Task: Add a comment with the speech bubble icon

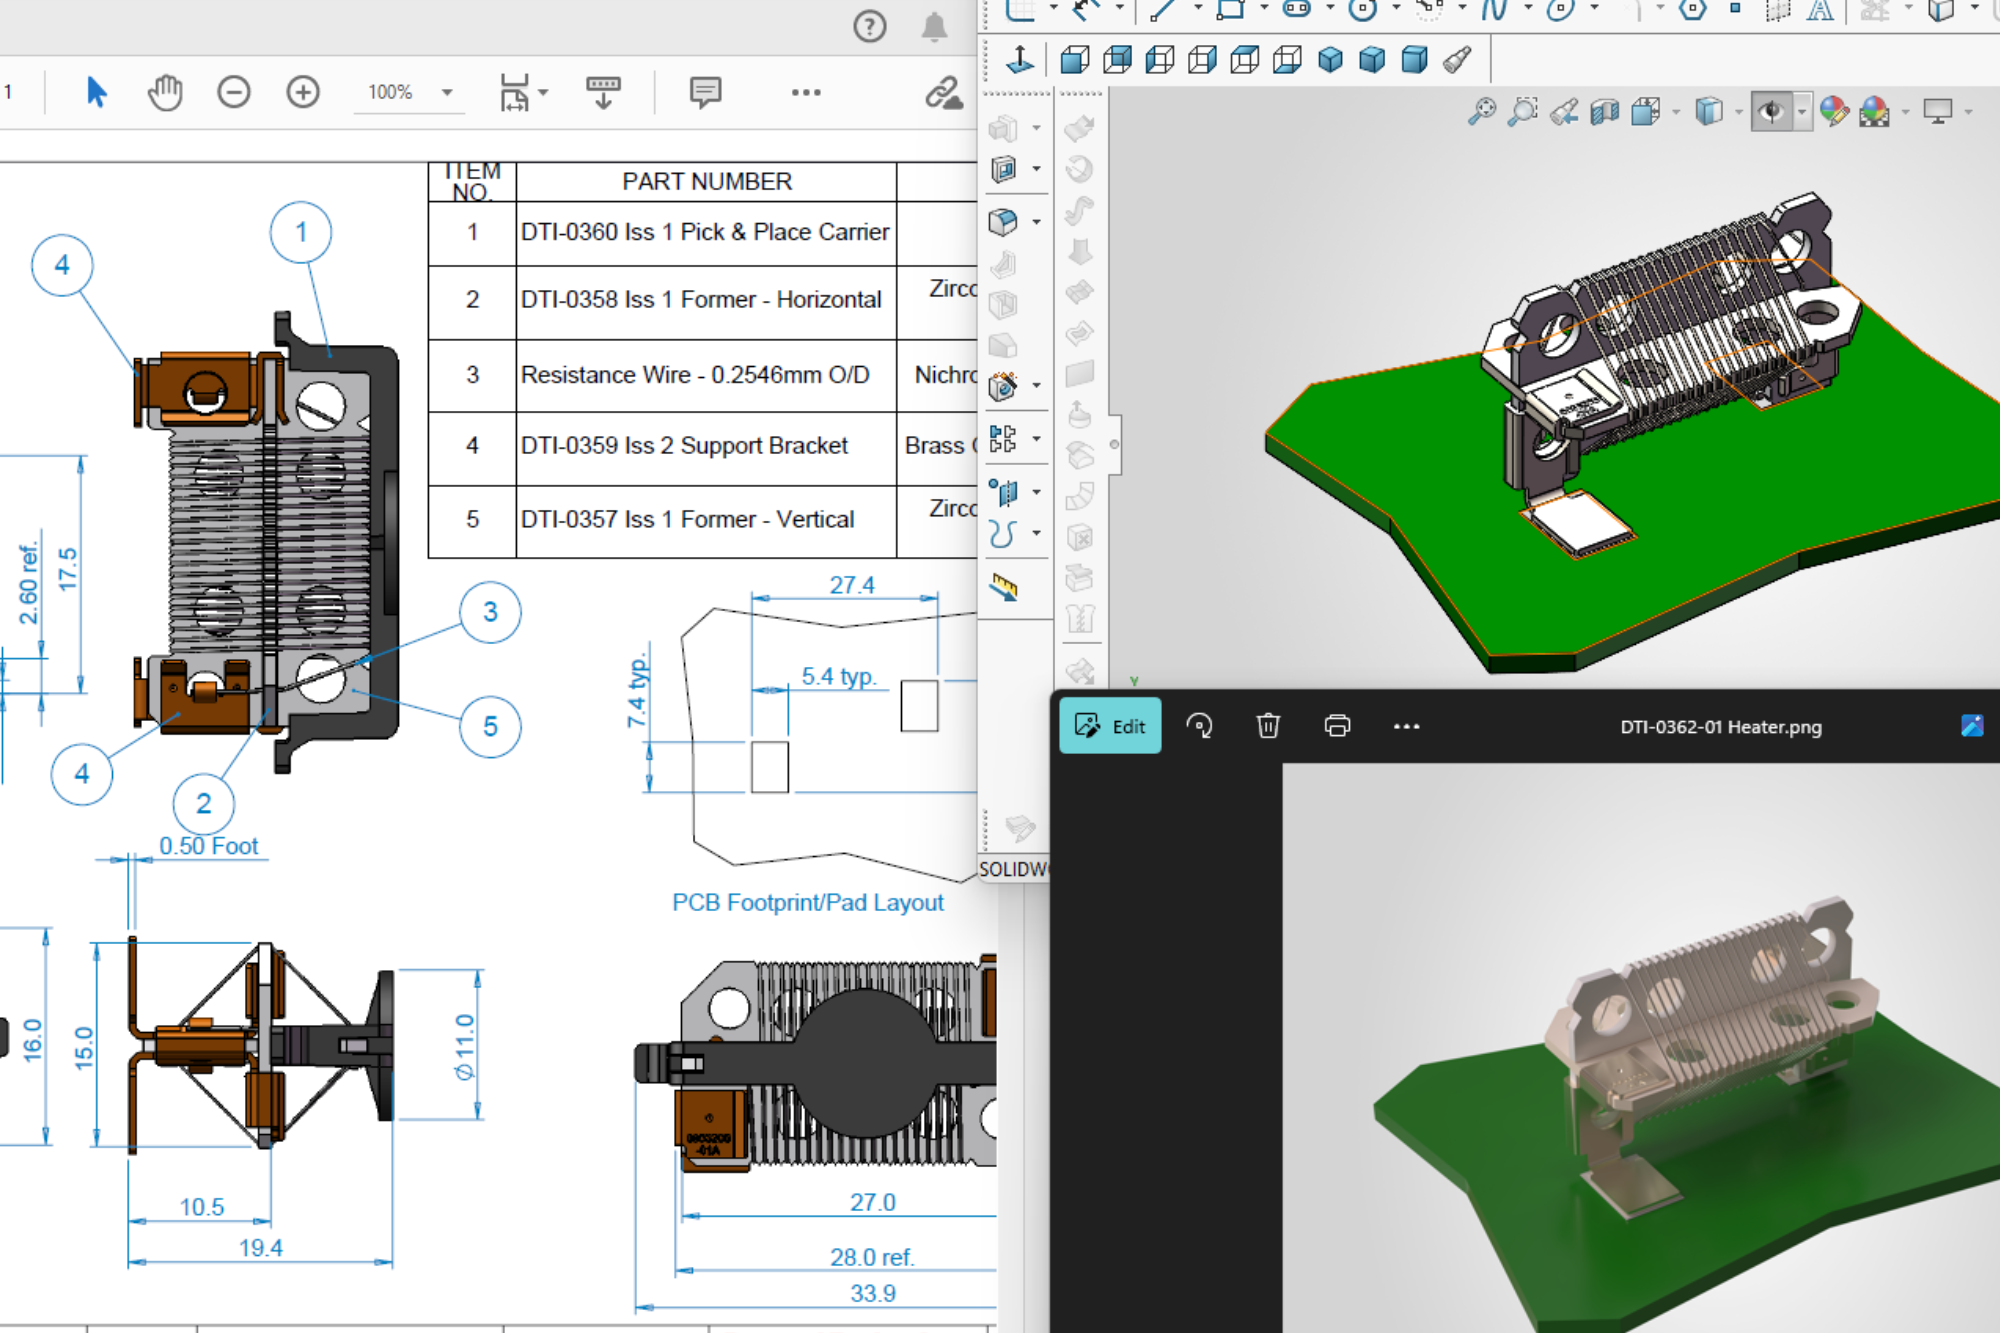Action: point(705,92)
